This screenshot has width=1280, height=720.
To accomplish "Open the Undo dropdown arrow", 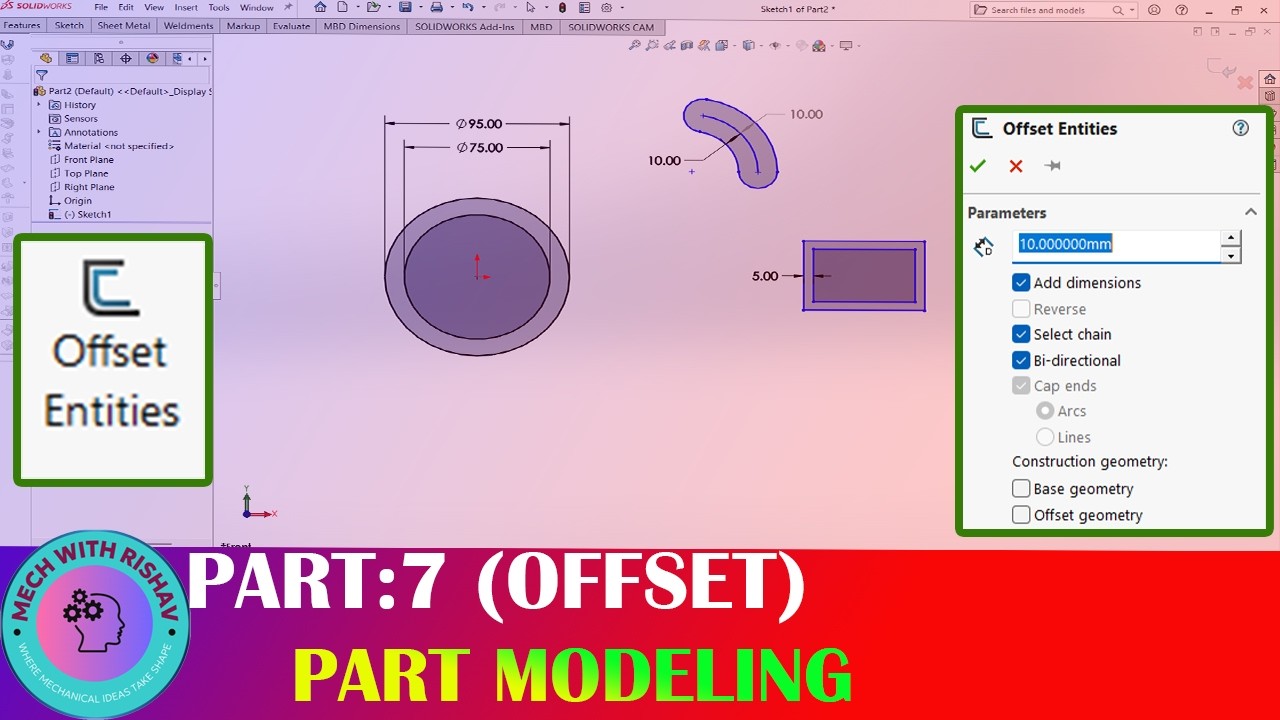I will click(x=484, y=7).
